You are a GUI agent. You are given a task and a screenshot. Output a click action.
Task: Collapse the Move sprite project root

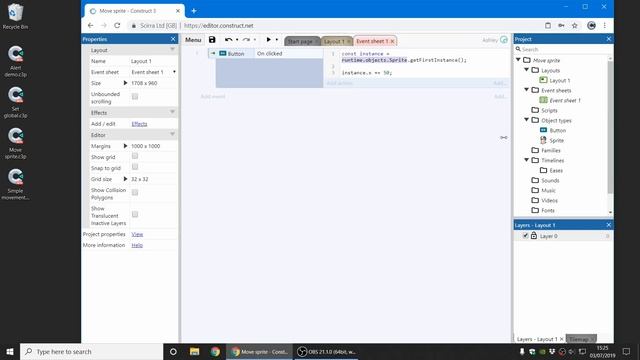click(x=518, y=60)
